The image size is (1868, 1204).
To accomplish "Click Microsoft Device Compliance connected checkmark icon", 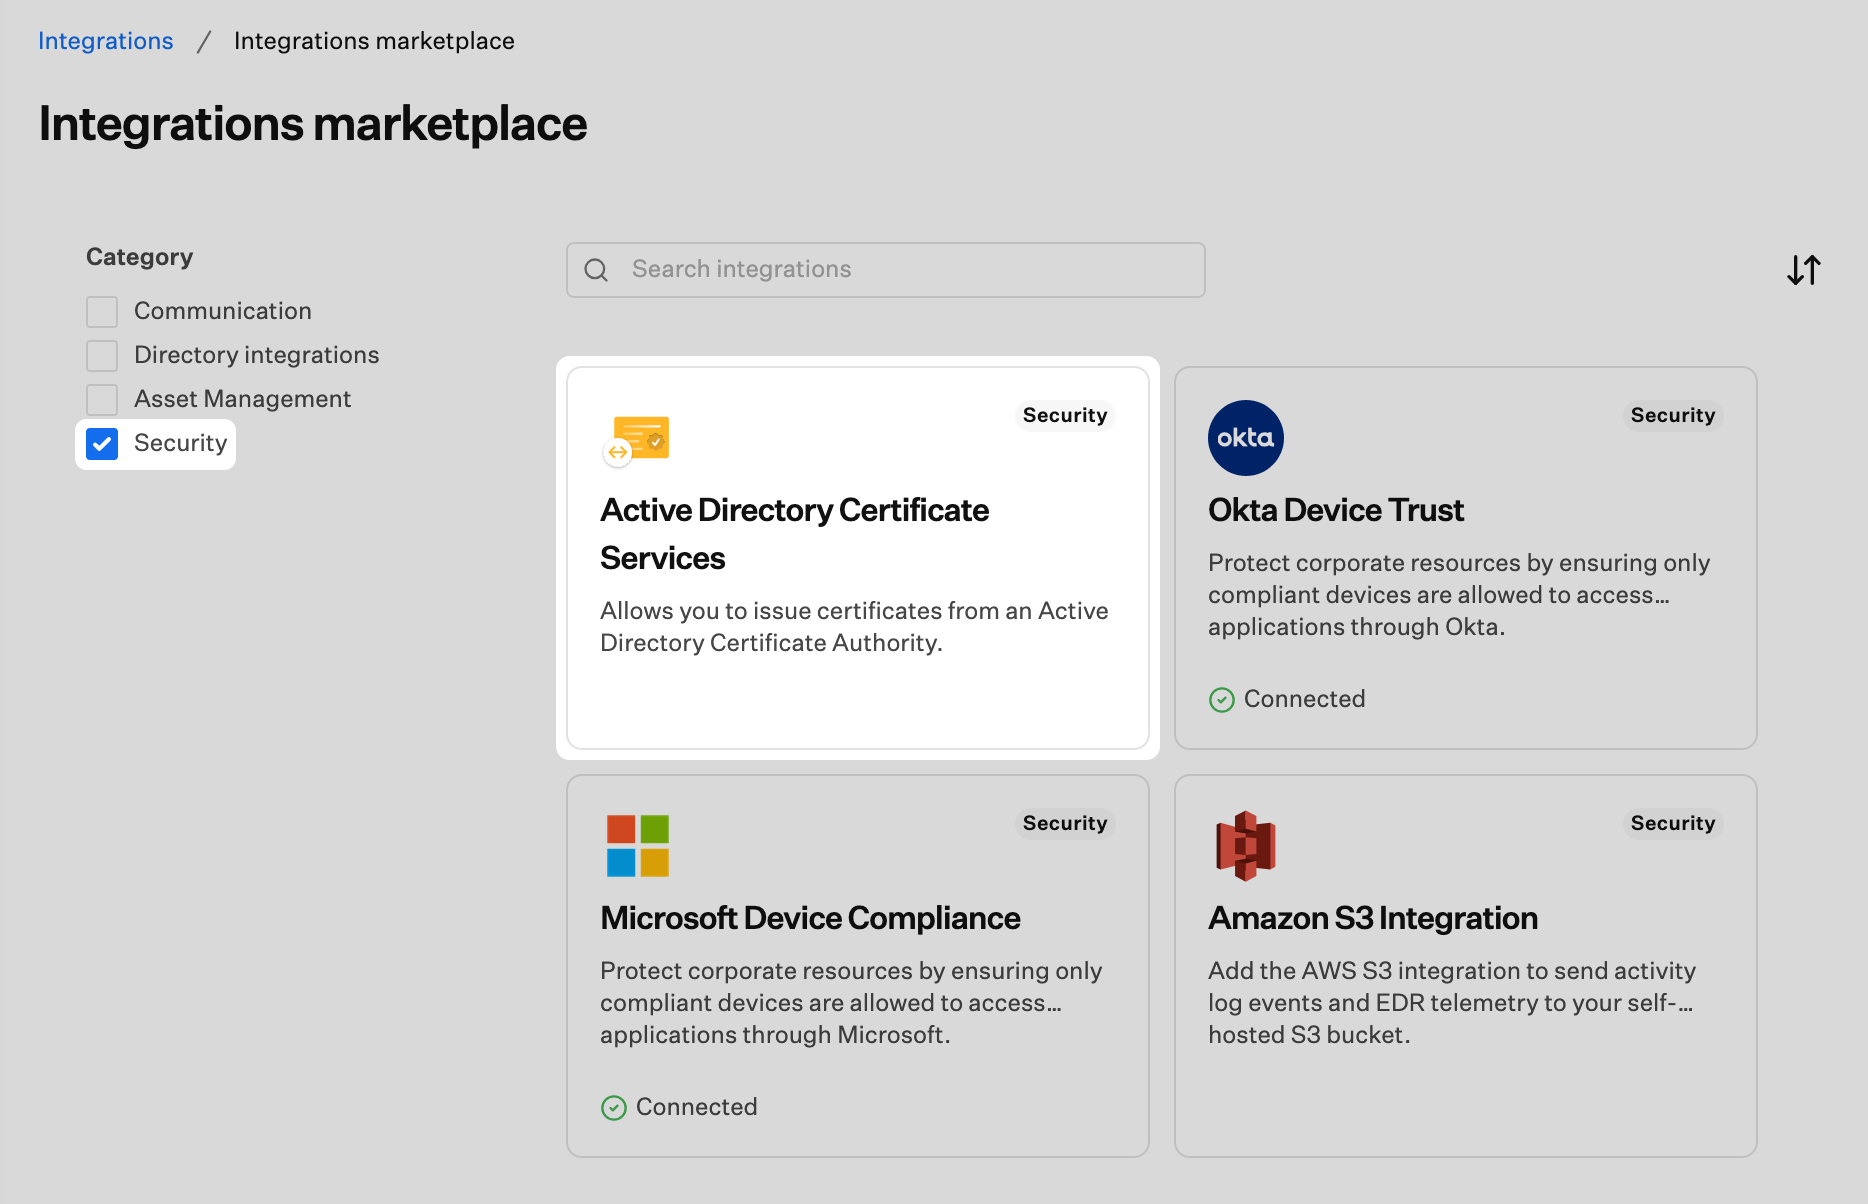I will tap(614, 1108).
